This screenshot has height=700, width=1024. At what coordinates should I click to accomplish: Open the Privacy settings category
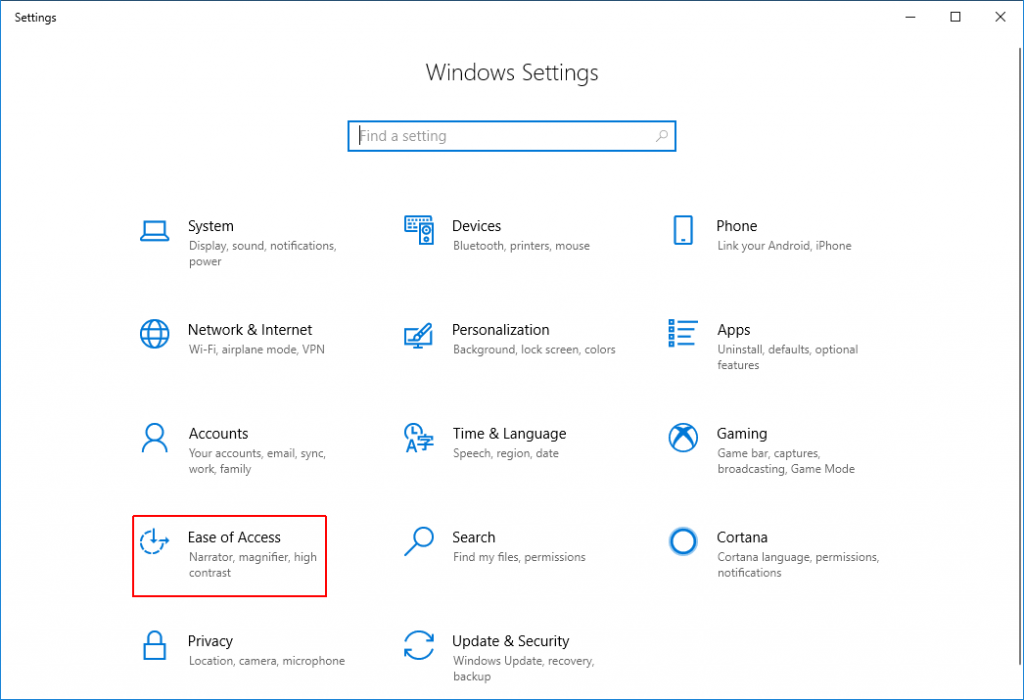click(x=210, y=641)
